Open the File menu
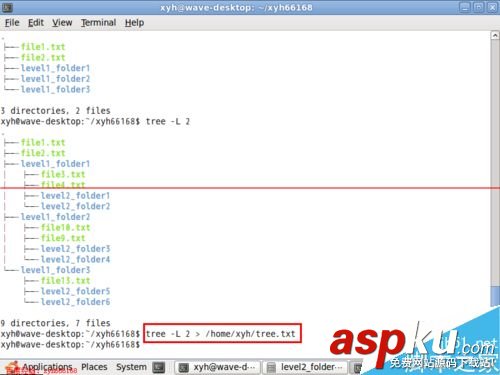Image resolution: width=500 pixels, height=375 pixels. tap(12, 23)
